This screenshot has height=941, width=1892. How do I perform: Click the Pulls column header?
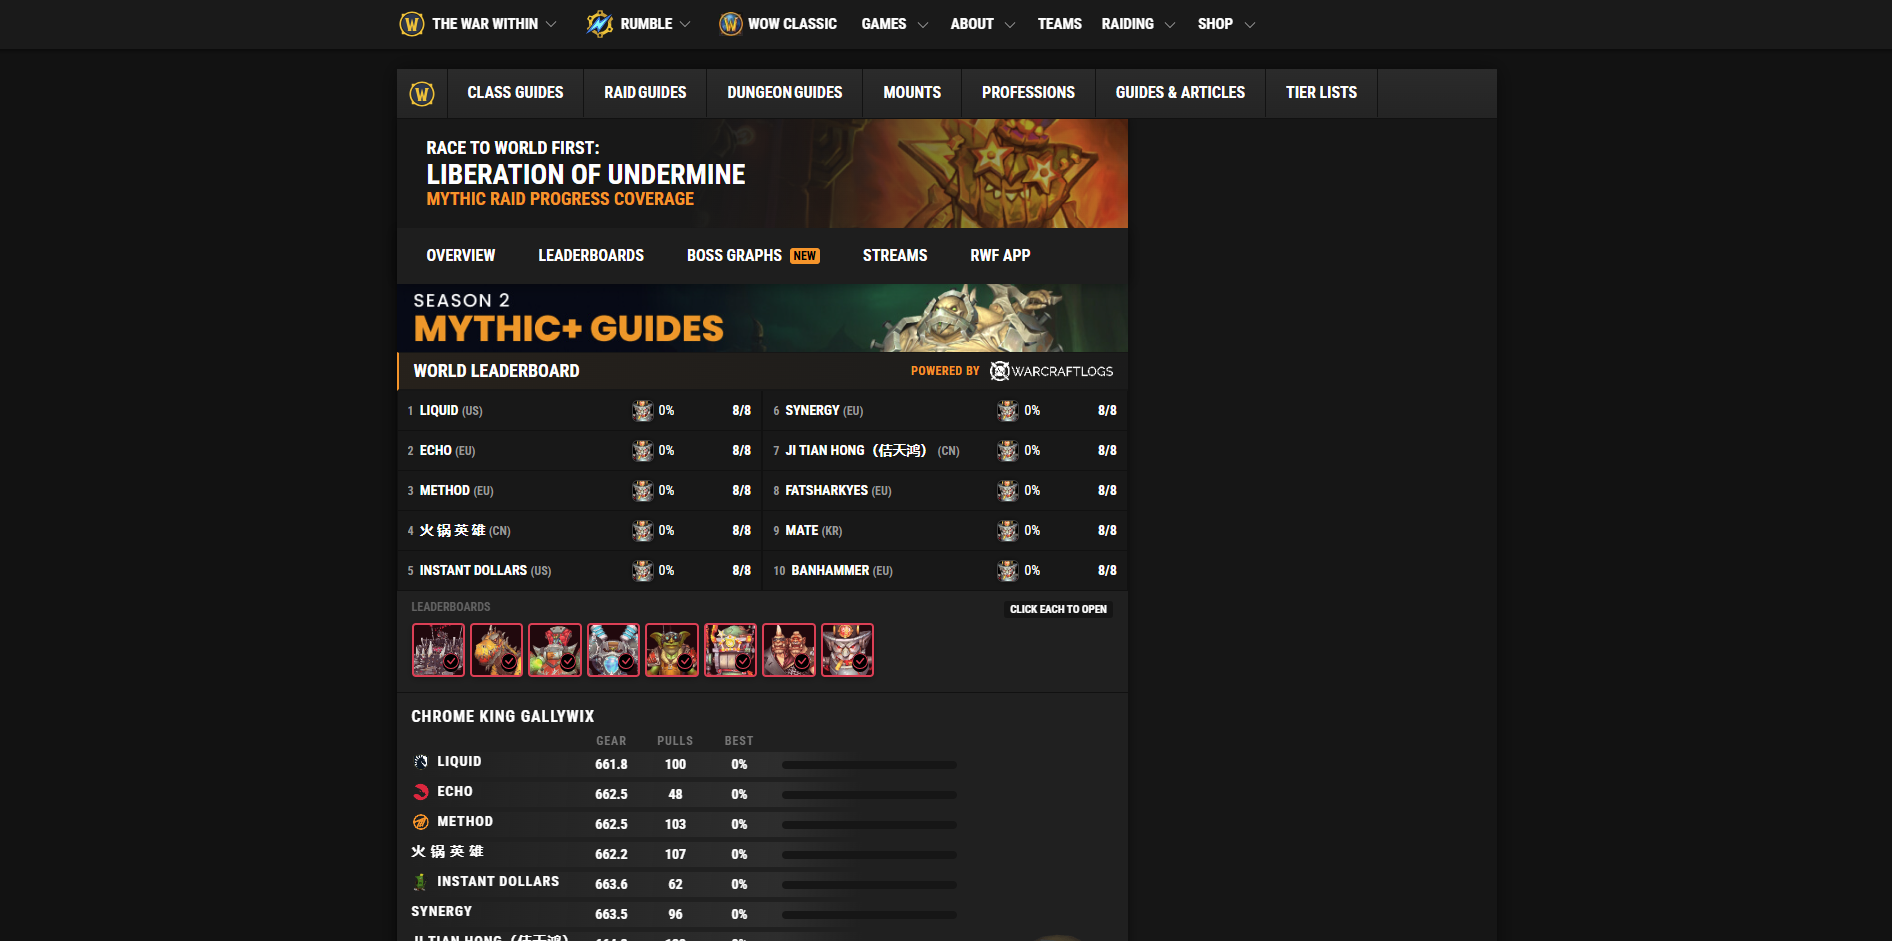pyautogui.click(x=675, y=741)
